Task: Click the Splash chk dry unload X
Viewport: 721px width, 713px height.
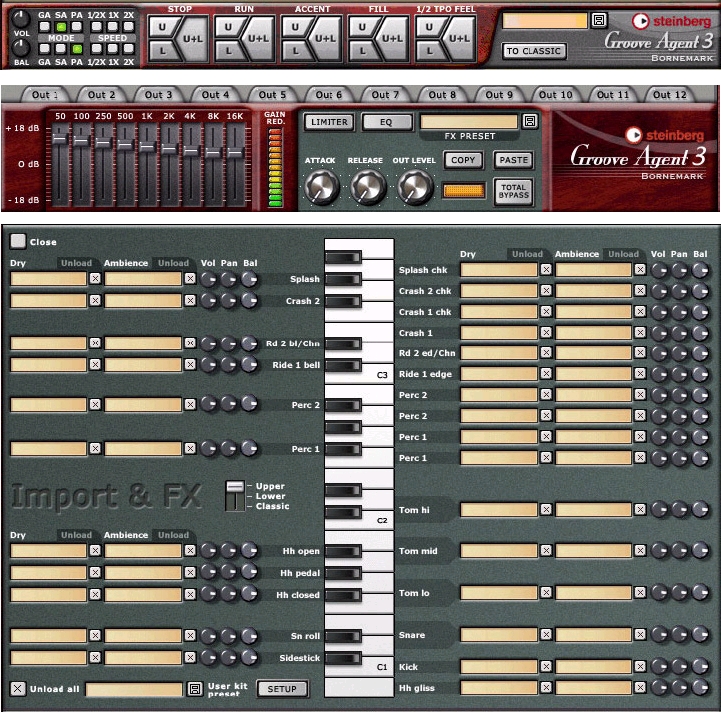Action: click(x=546, y=269)
